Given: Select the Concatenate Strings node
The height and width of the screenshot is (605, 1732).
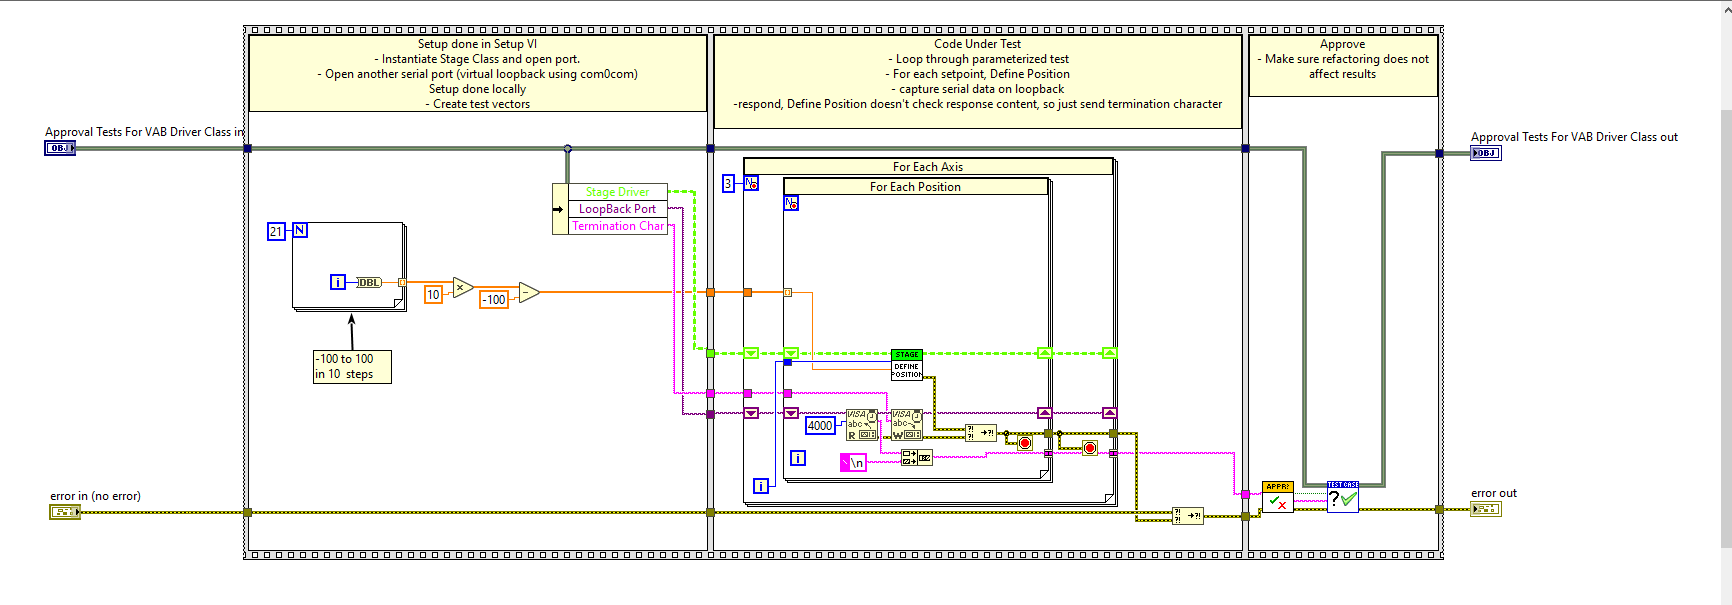Looking at the screenshot, I should pyautogui.click(x=916, y=457).
